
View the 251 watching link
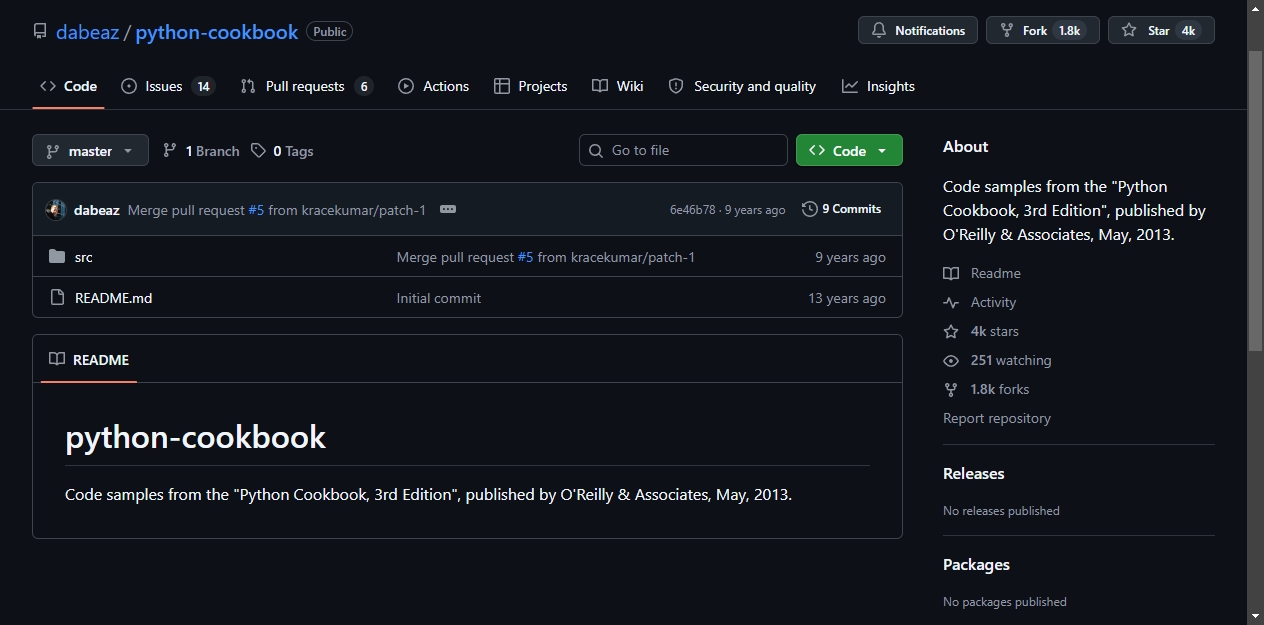click(x=997, y=360)
